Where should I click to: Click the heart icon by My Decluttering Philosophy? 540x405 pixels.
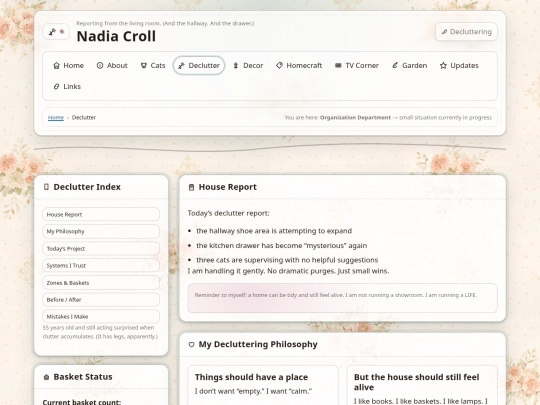coord(191,344)
